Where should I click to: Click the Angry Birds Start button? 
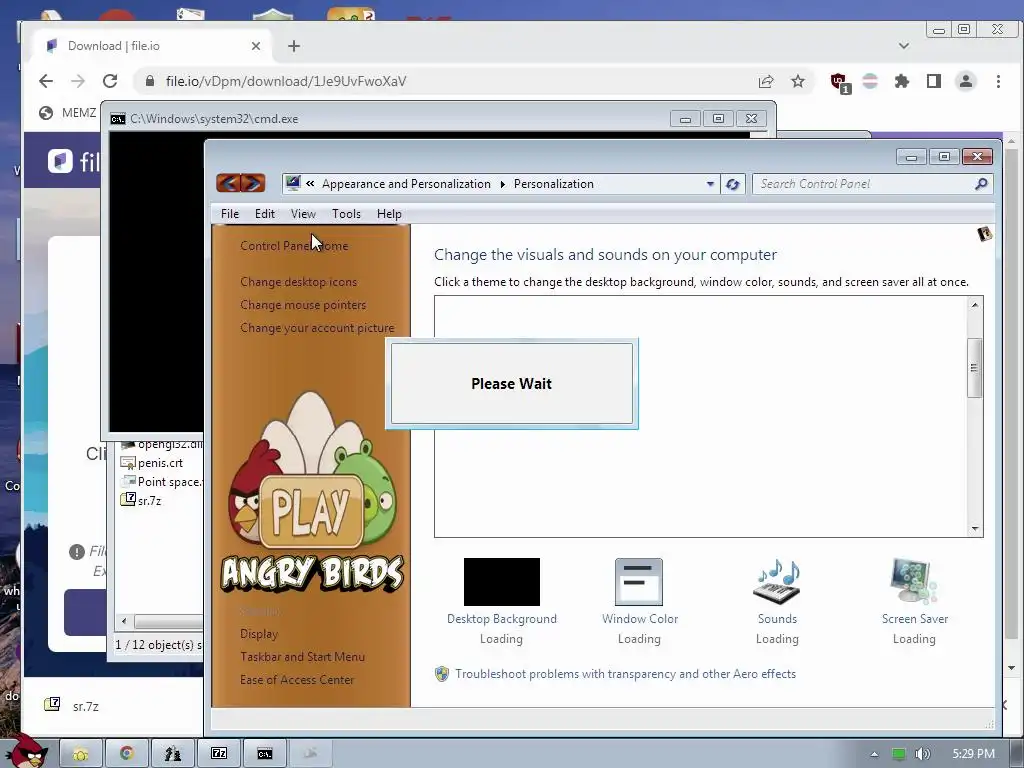click(27, 751)
